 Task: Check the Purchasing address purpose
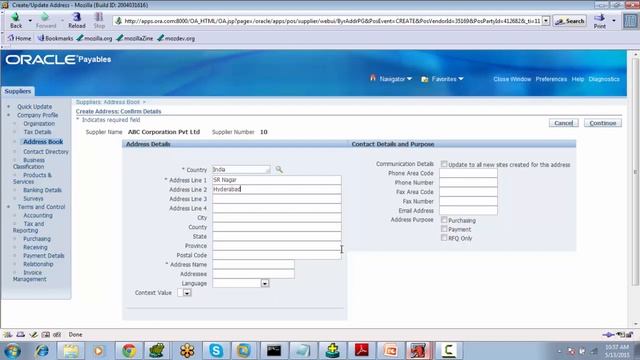tap(444, 220)
